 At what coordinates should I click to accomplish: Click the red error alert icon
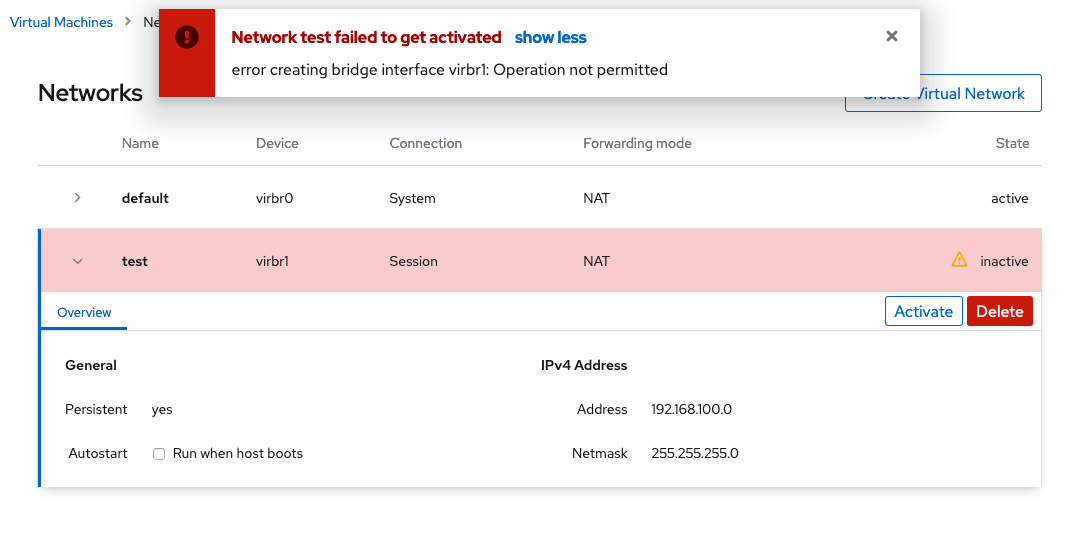(187, 38)
